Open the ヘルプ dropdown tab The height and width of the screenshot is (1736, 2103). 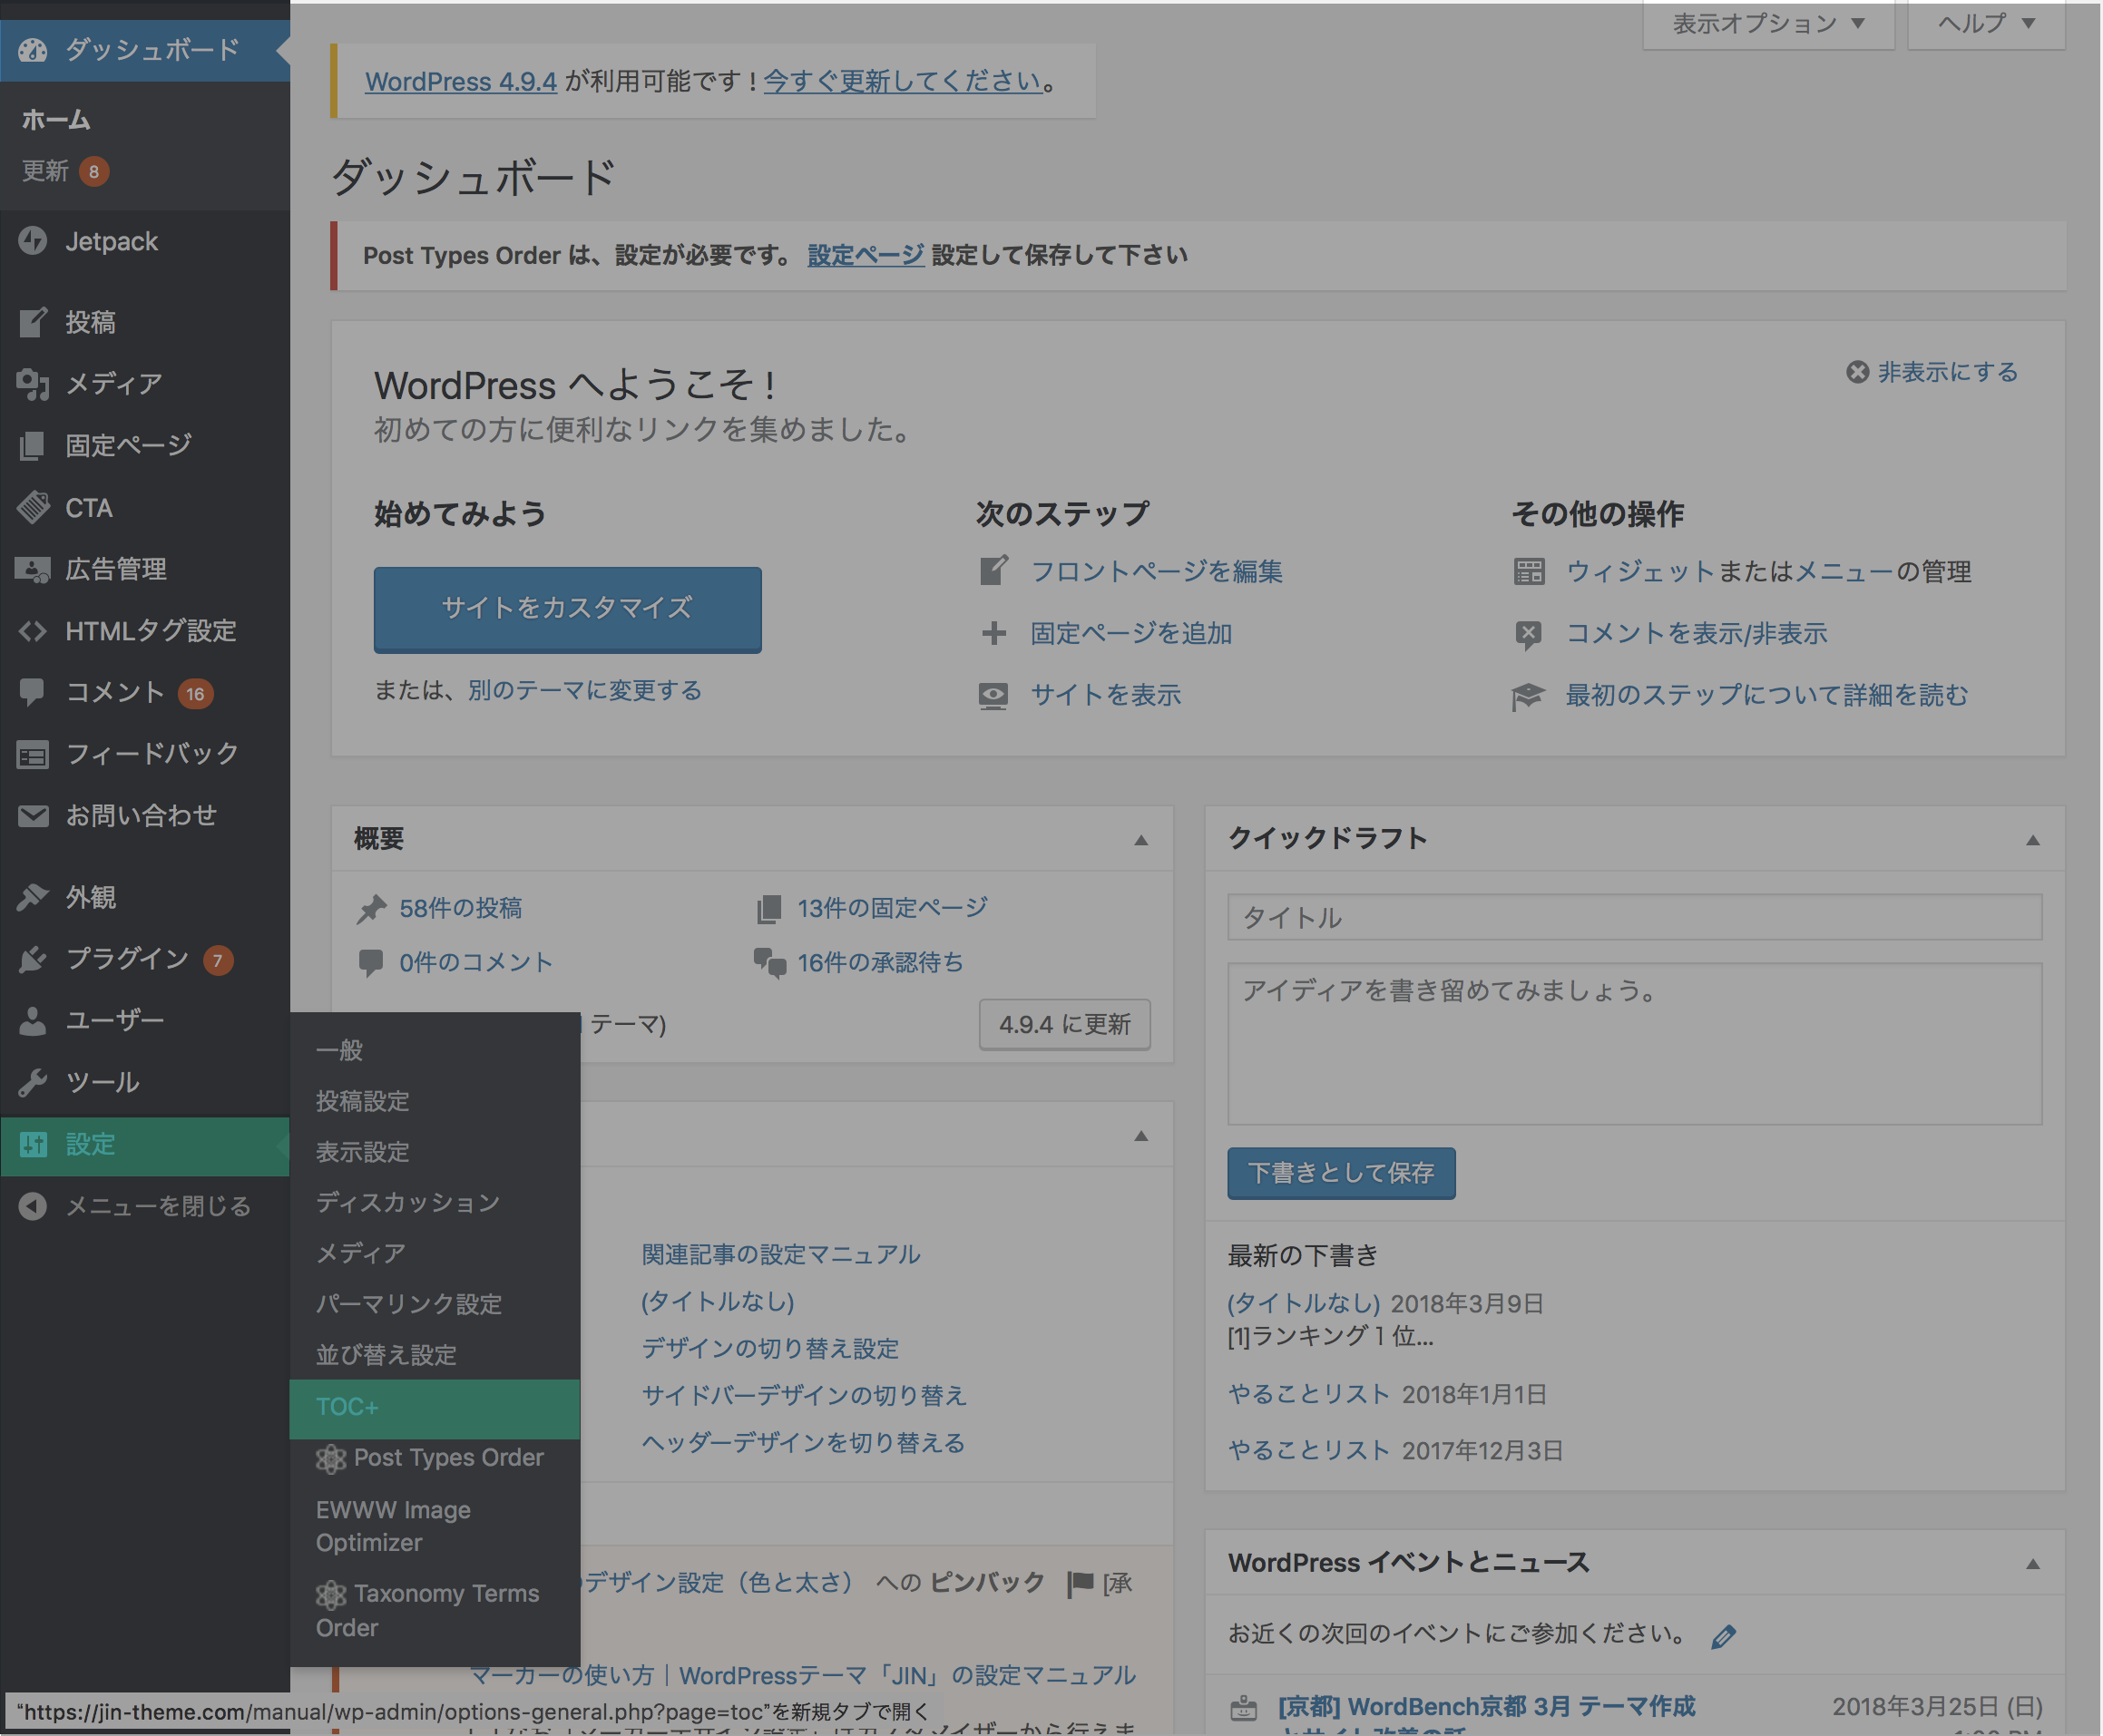click(x=1986, y=24)
